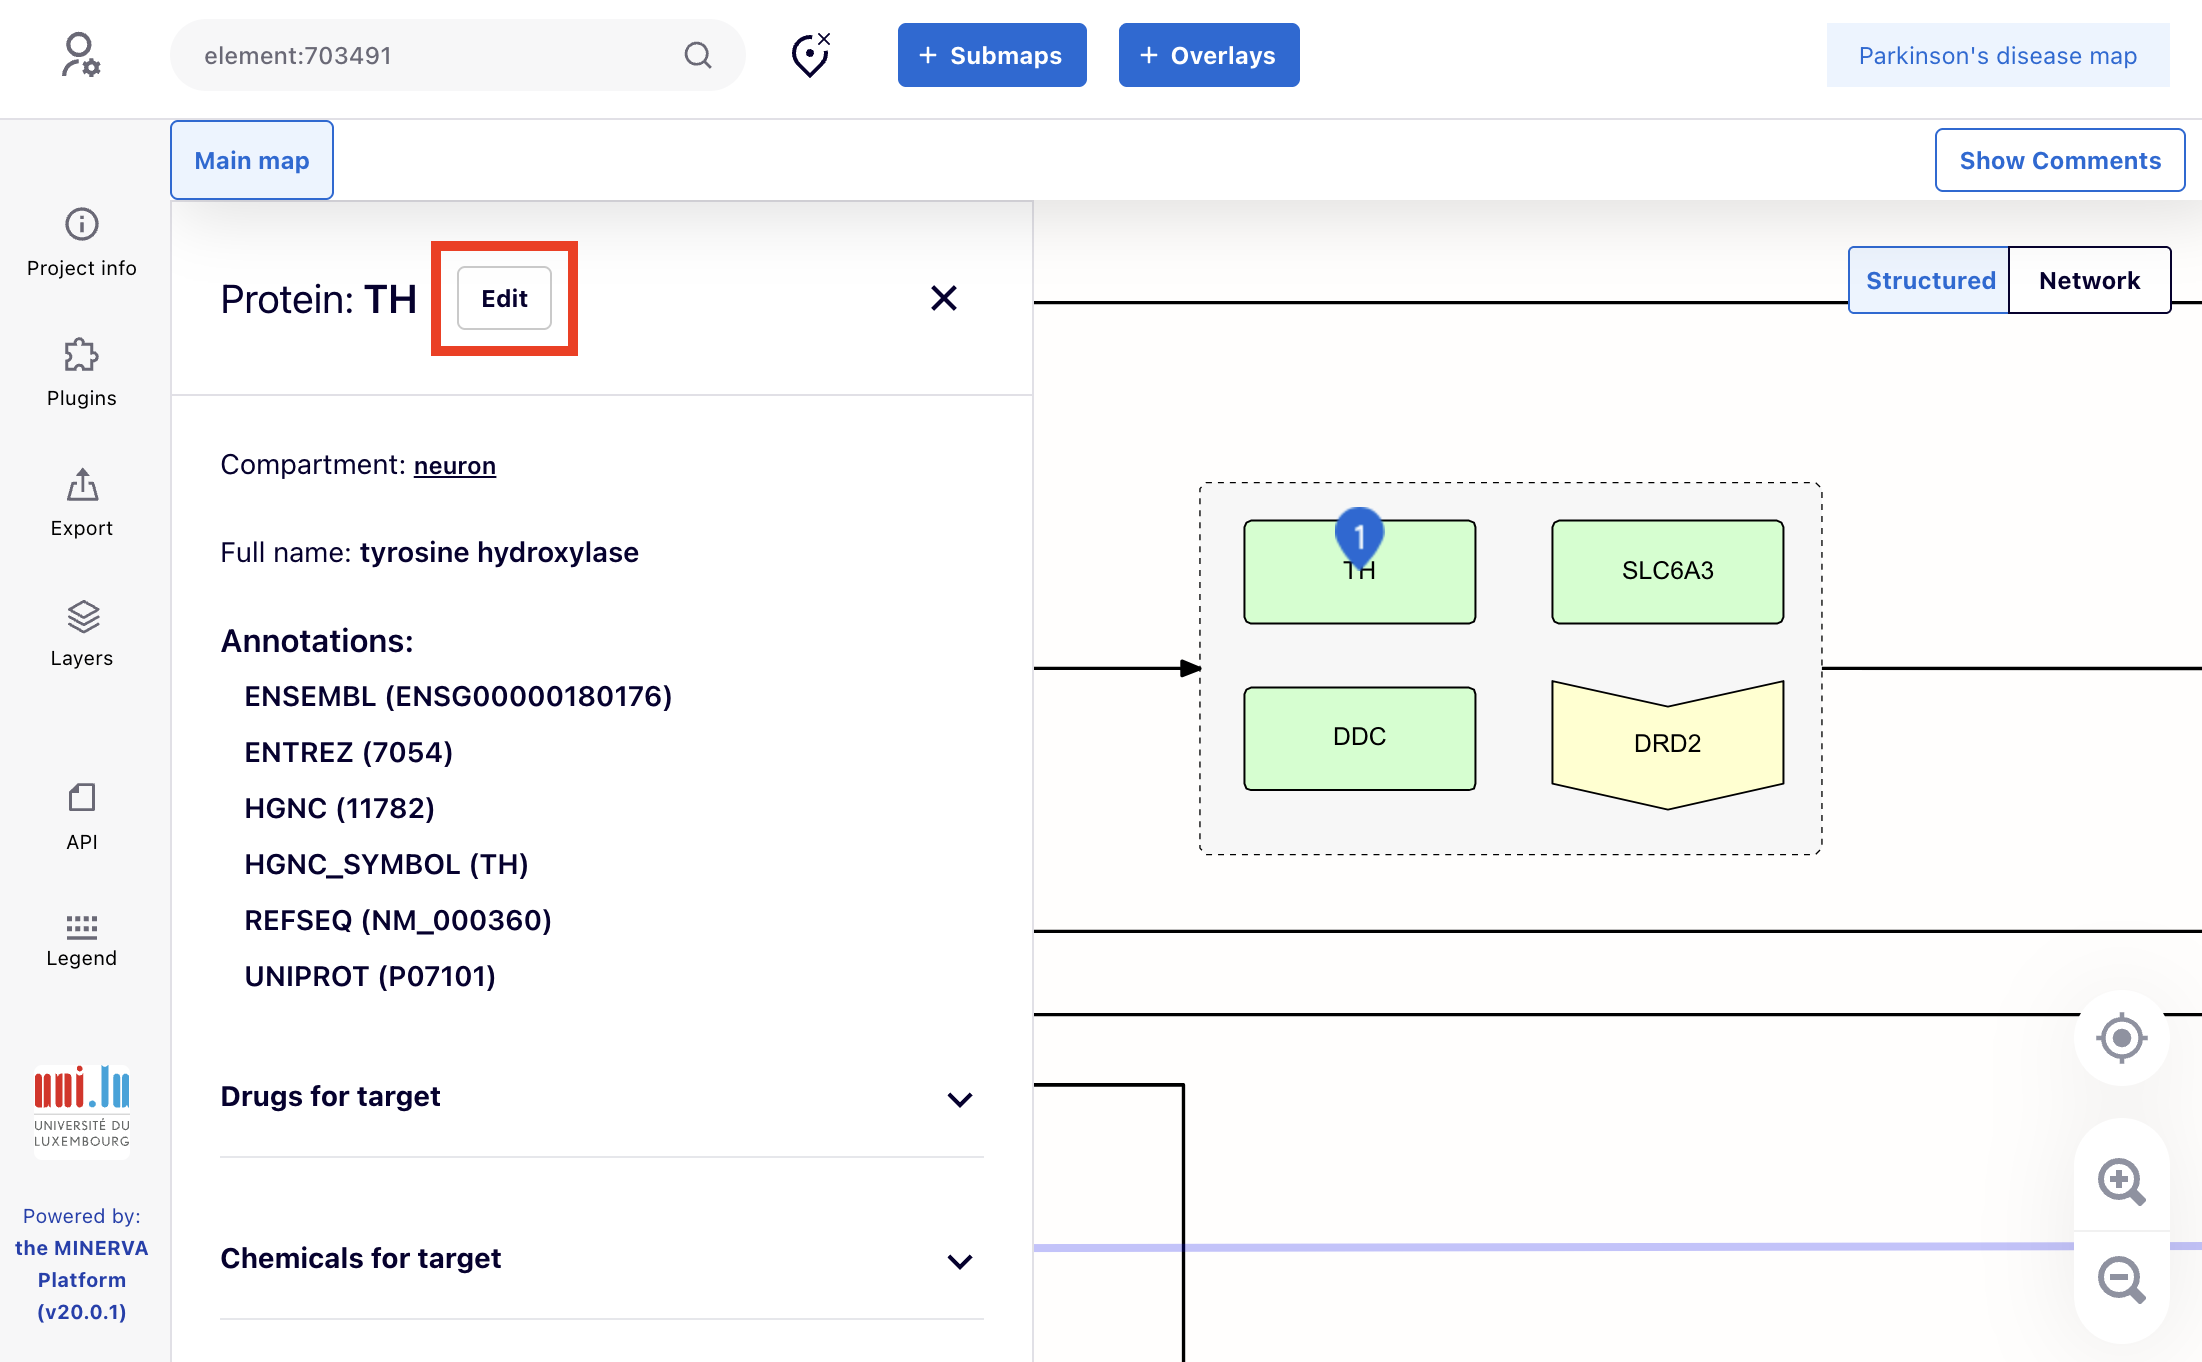Open Project info panel
The width and height of the screenshot is (2202, 1362).
(x=82, y=242)
